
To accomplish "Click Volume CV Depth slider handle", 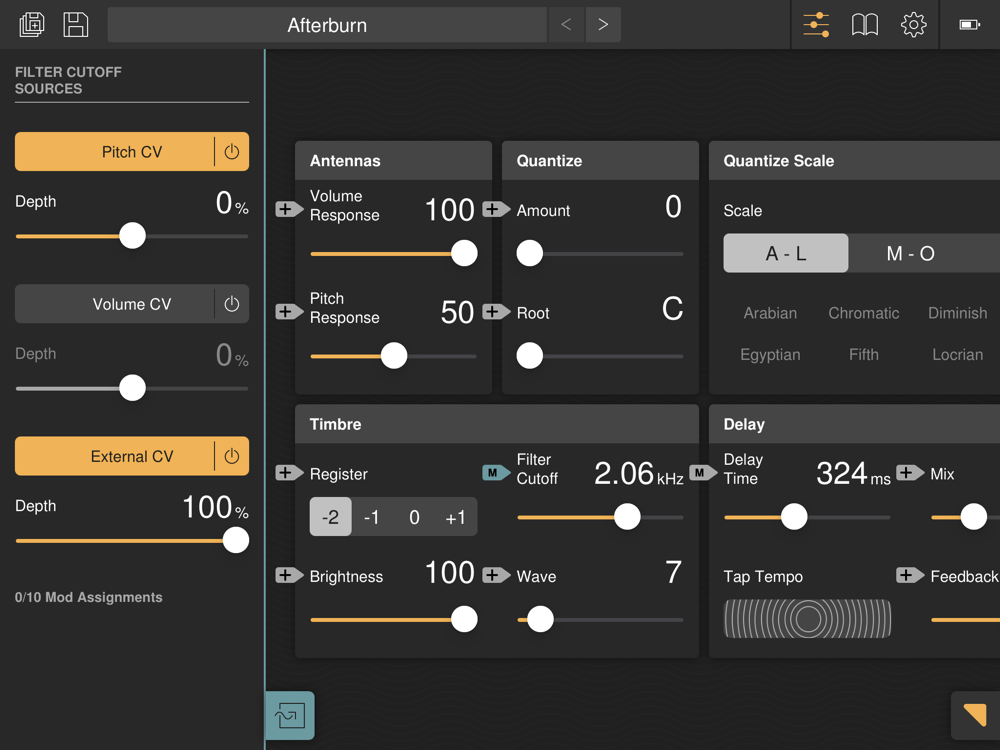I will [133, 388].
